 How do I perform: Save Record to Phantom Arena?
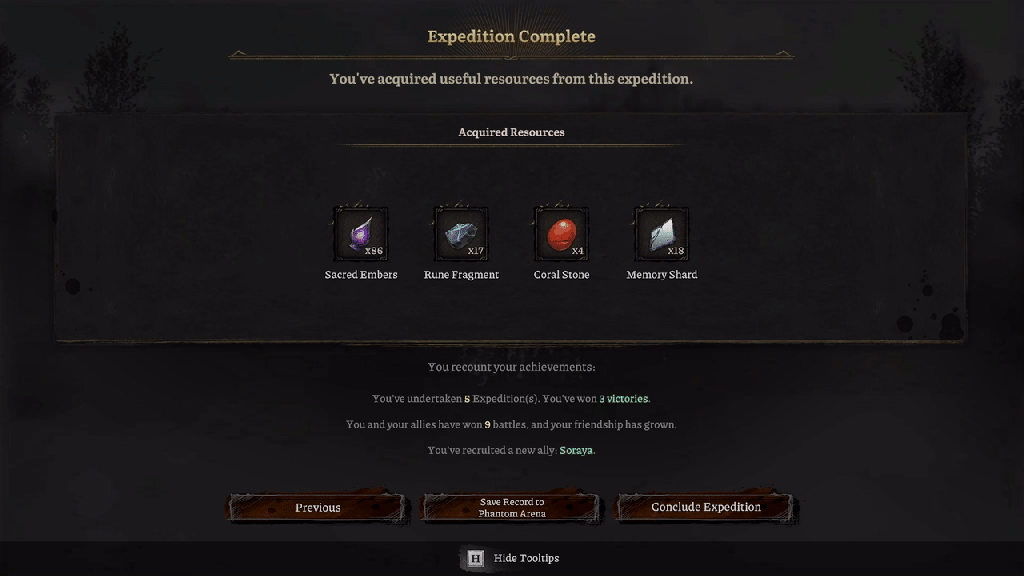click(511, 508)
